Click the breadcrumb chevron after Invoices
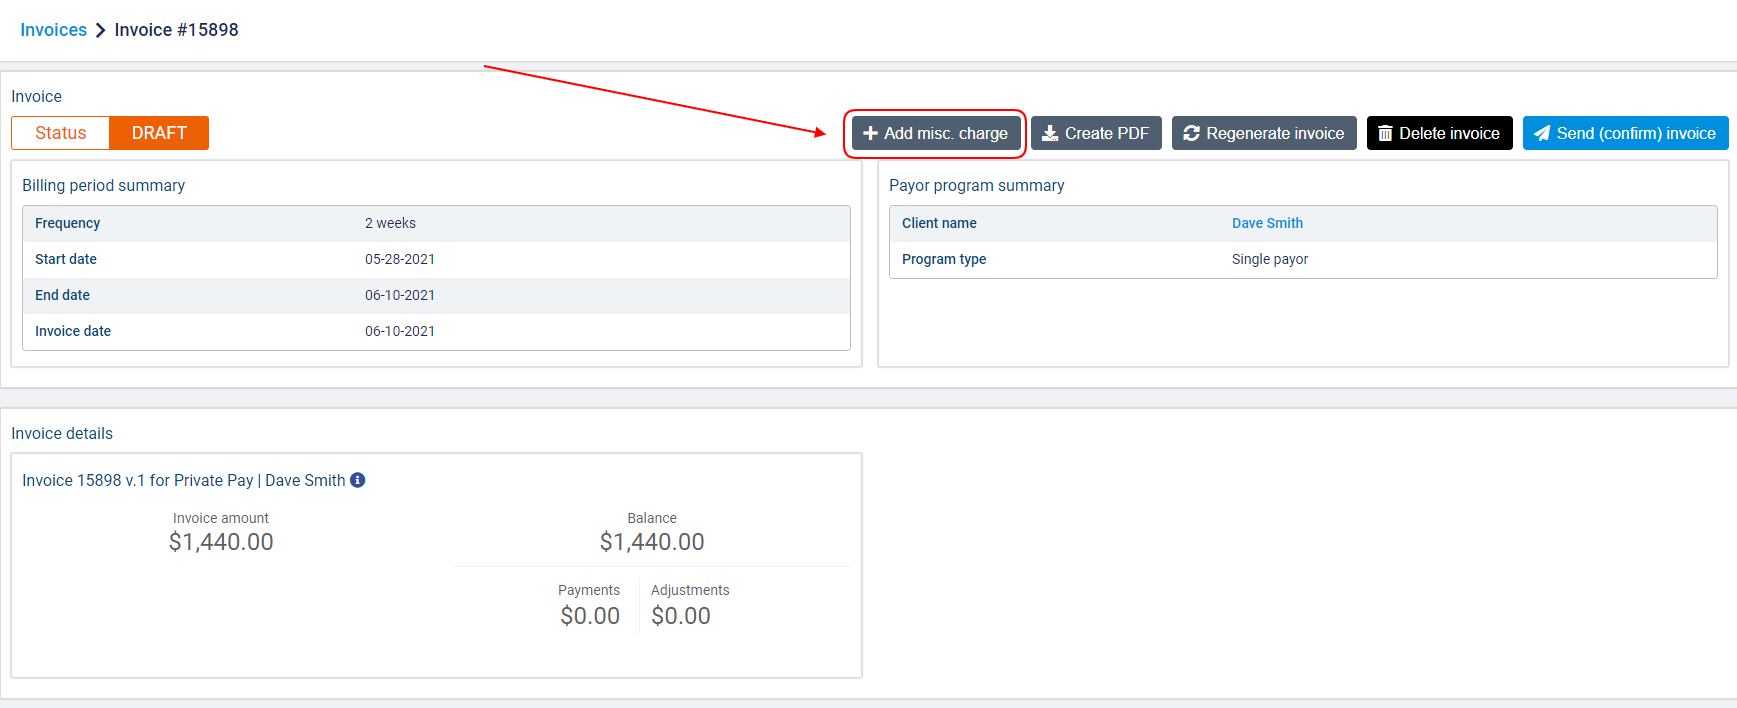 (100, 30)
